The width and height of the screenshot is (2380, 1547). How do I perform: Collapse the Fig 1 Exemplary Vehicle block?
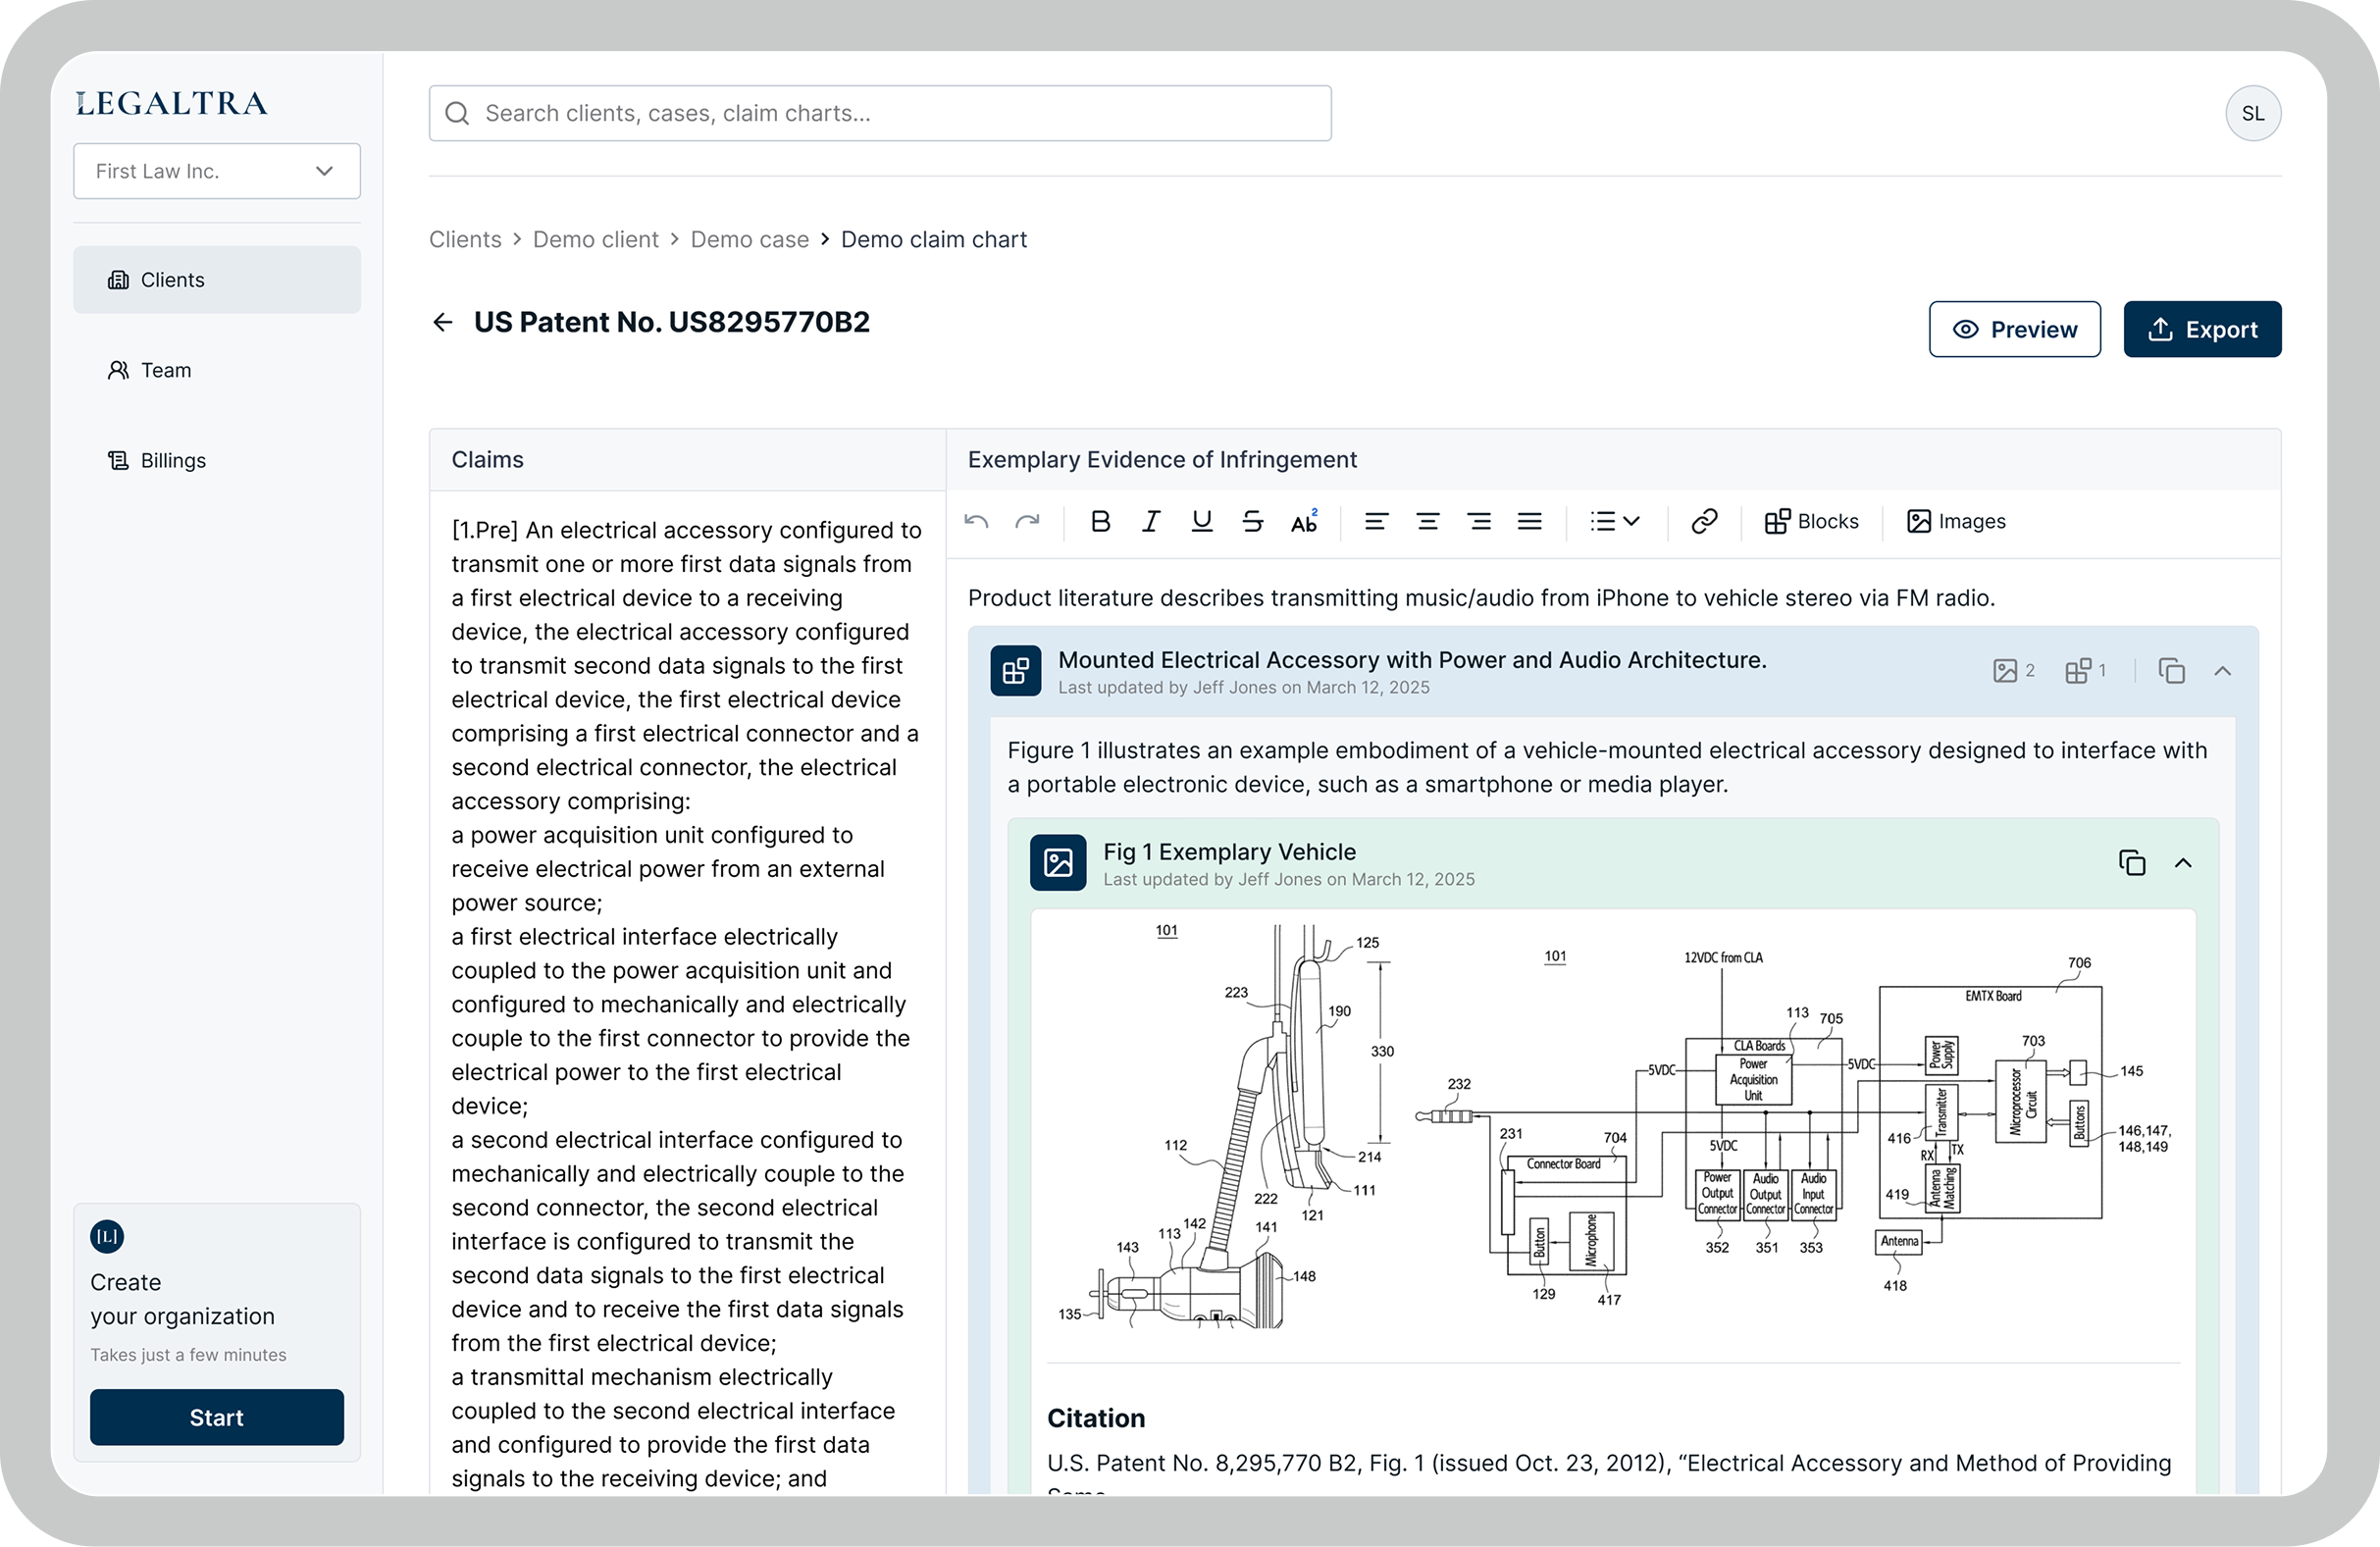2183,862
